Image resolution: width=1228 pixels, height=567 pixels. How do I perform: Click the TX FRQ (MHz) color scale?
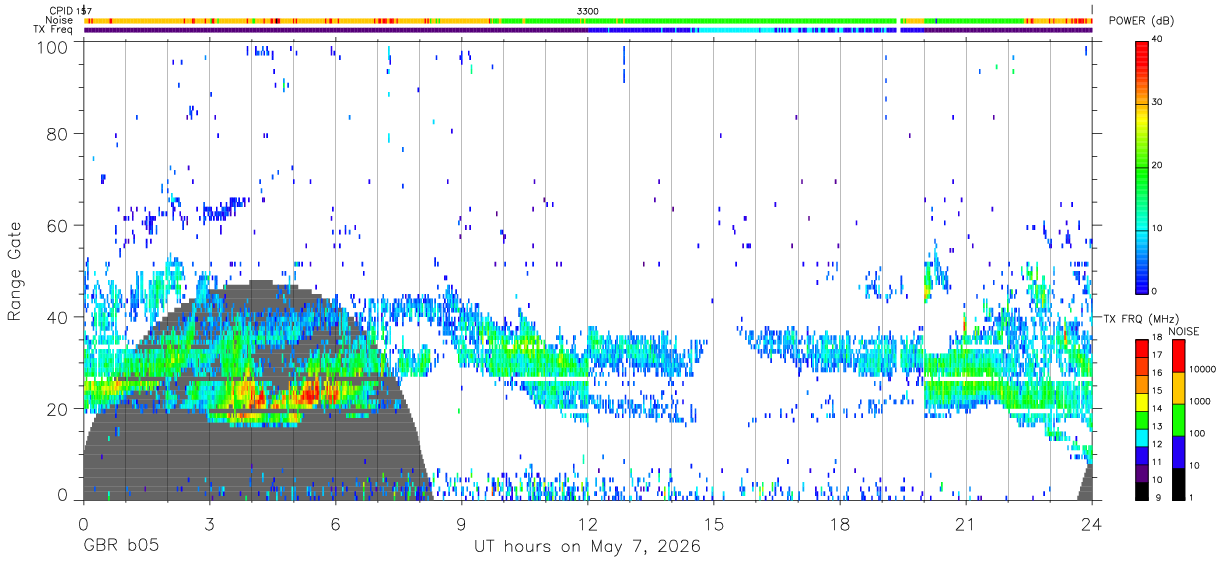coord(1141,419)
